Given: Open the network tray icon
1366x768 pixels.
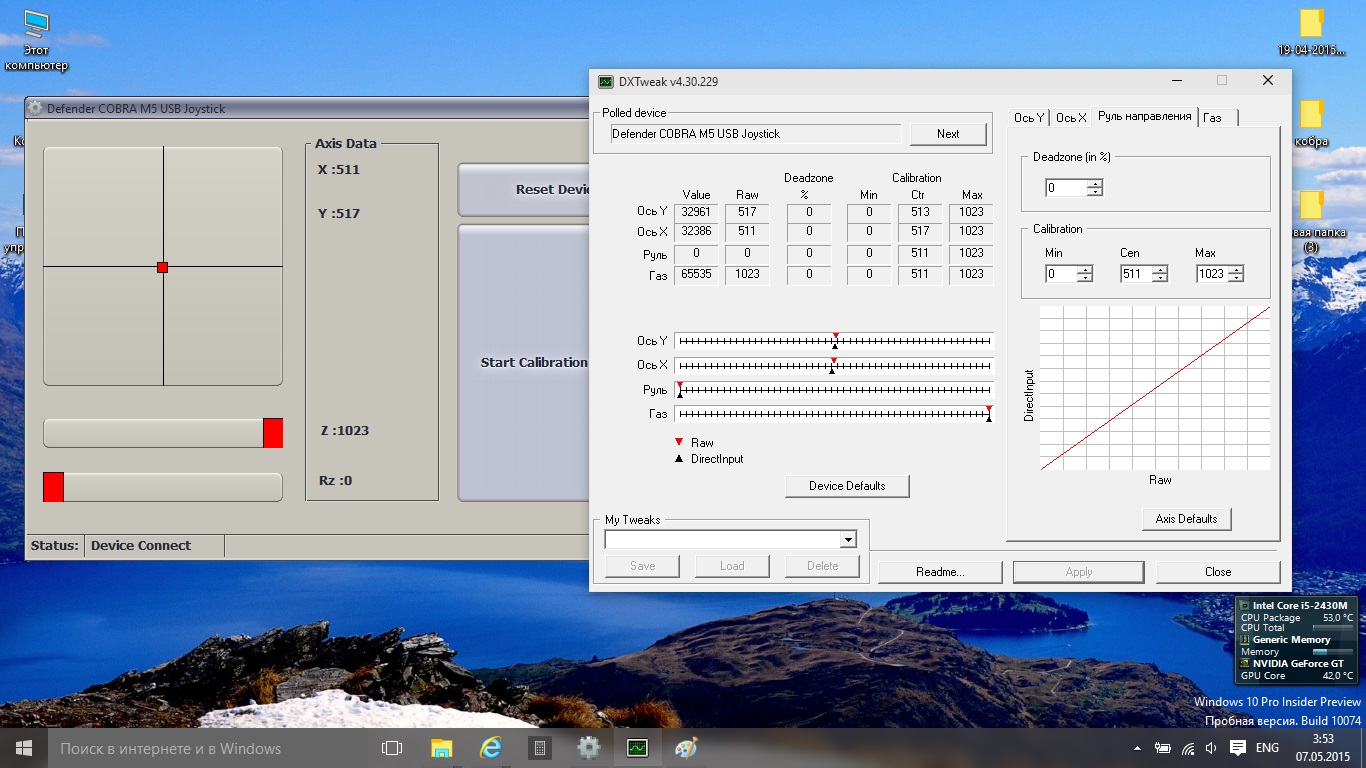Looking at the screenshot, I should tap(1188, 748).
